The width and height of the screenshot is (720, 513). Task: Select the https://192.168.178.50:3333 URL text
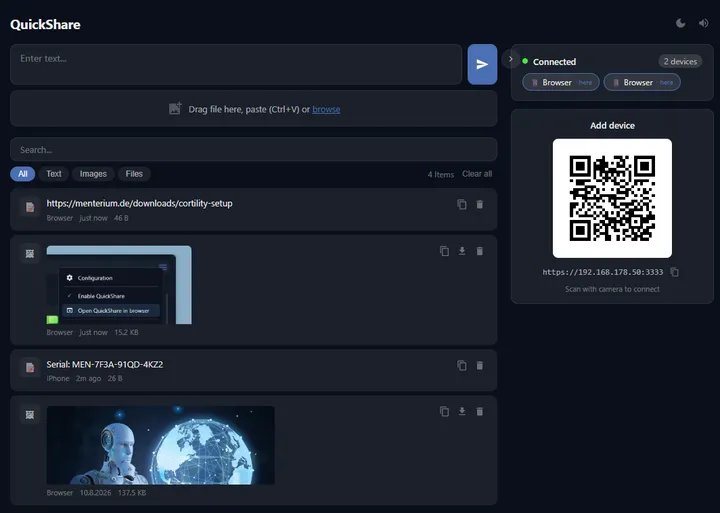[x=602, y=272]
